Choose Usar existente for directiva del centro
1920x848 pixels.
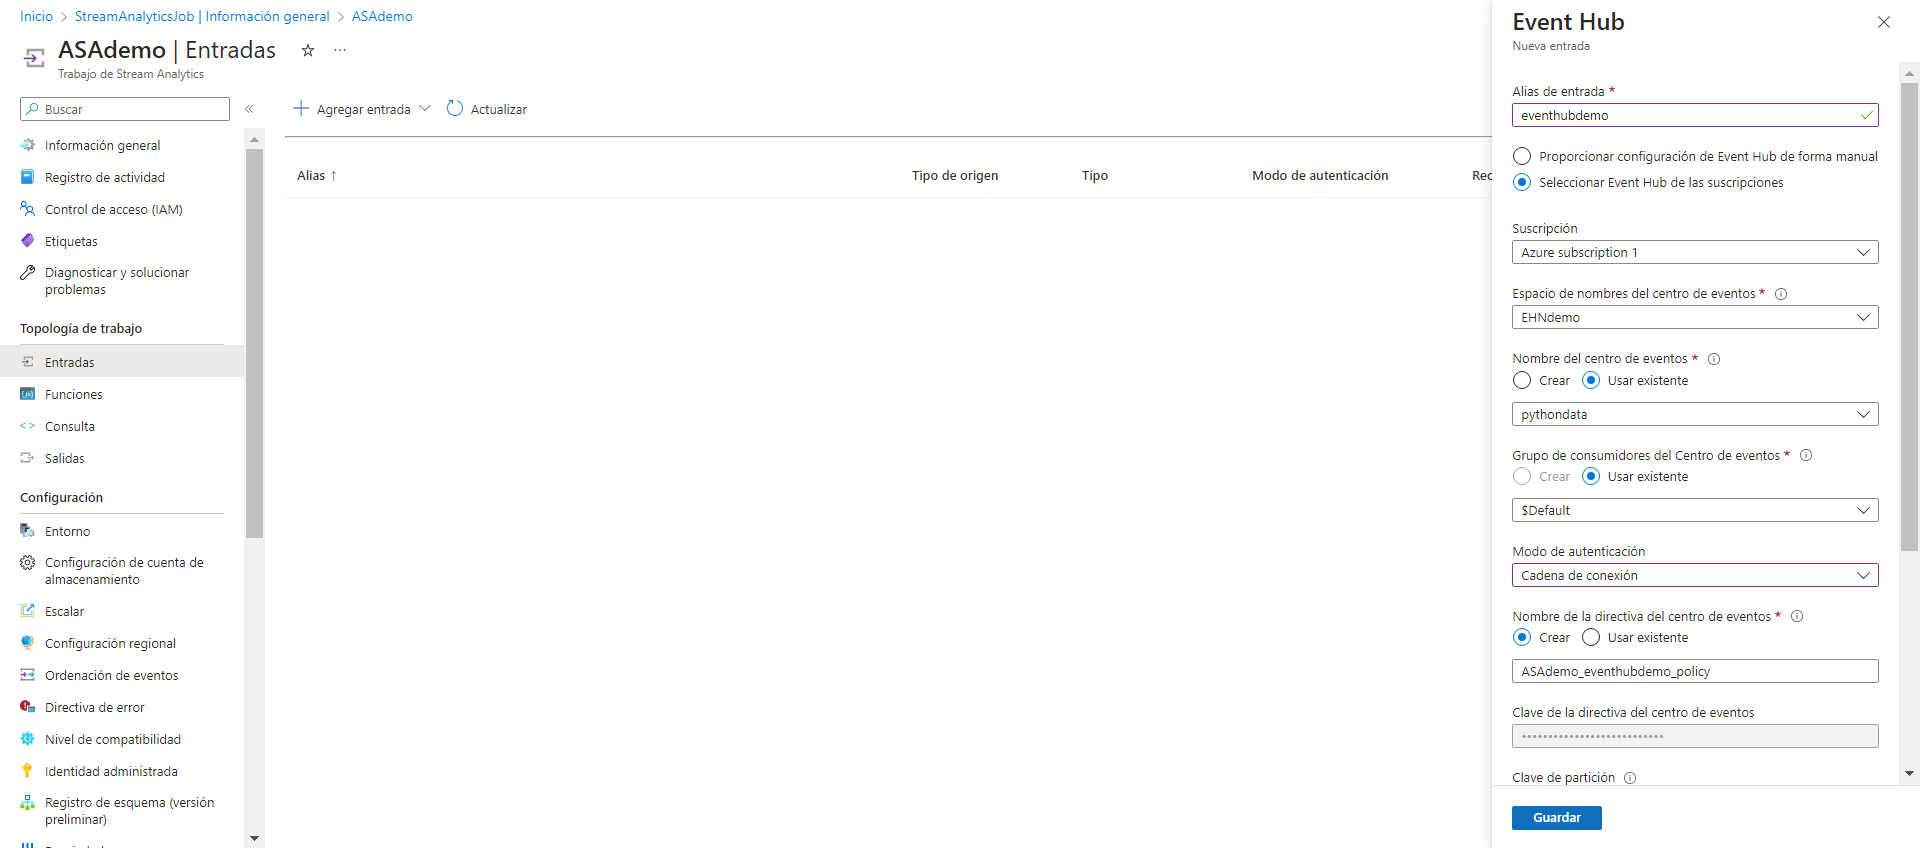click(1591, 638)
